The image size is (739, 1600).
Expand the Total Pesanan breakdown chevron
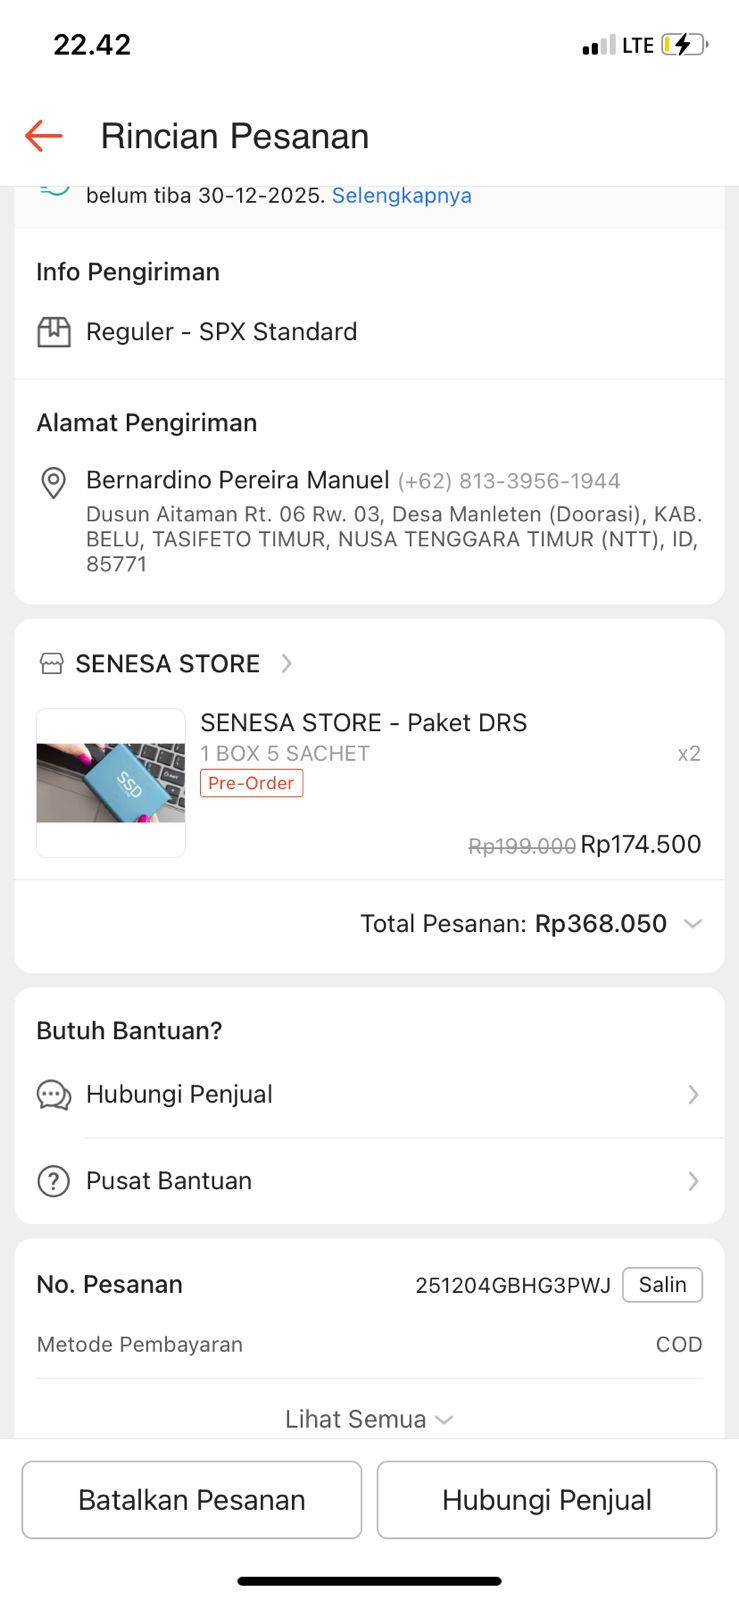pos(693,924)
